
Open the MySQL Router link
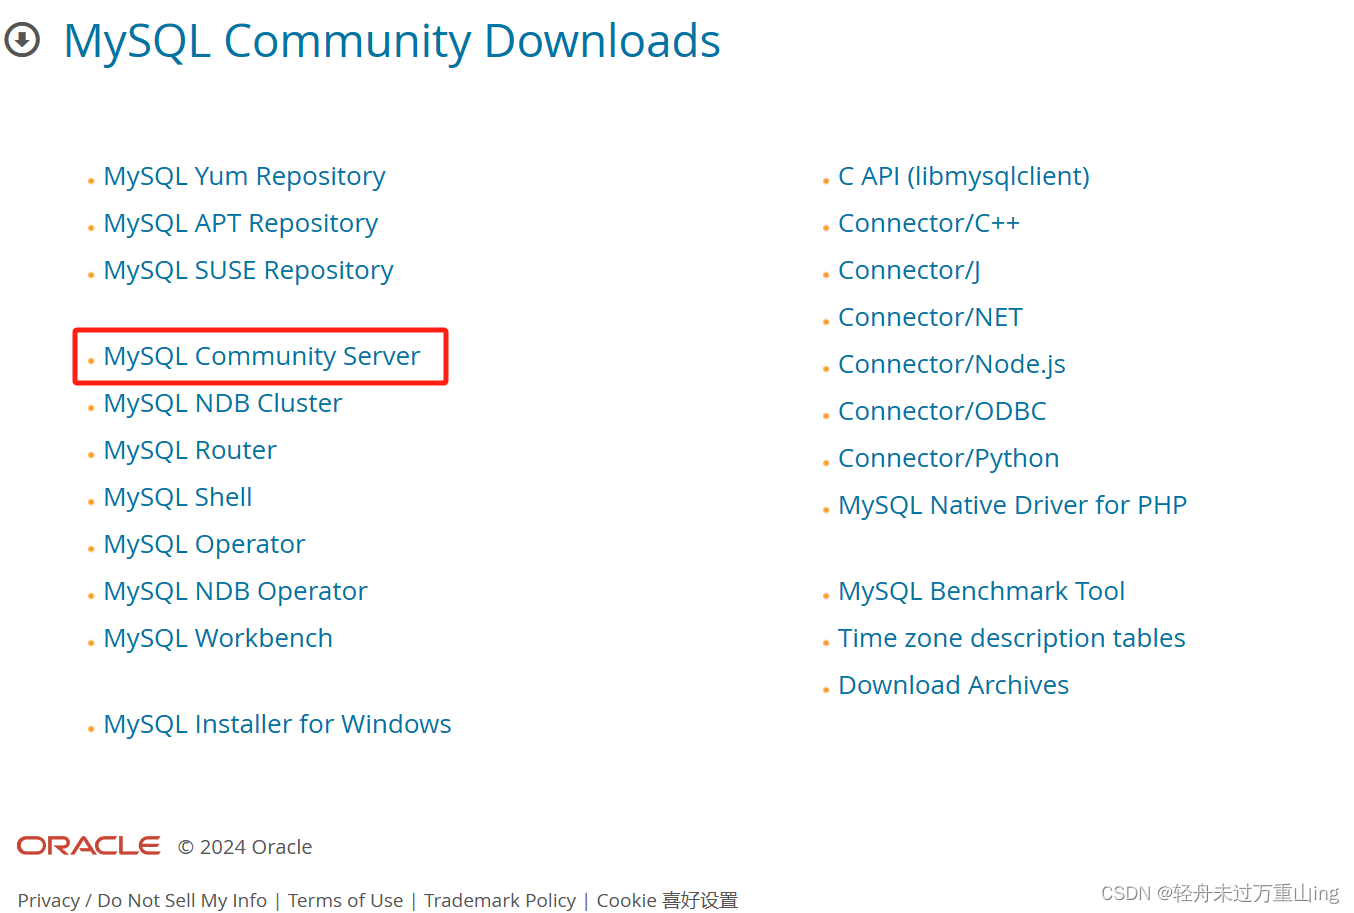(190, 450)
